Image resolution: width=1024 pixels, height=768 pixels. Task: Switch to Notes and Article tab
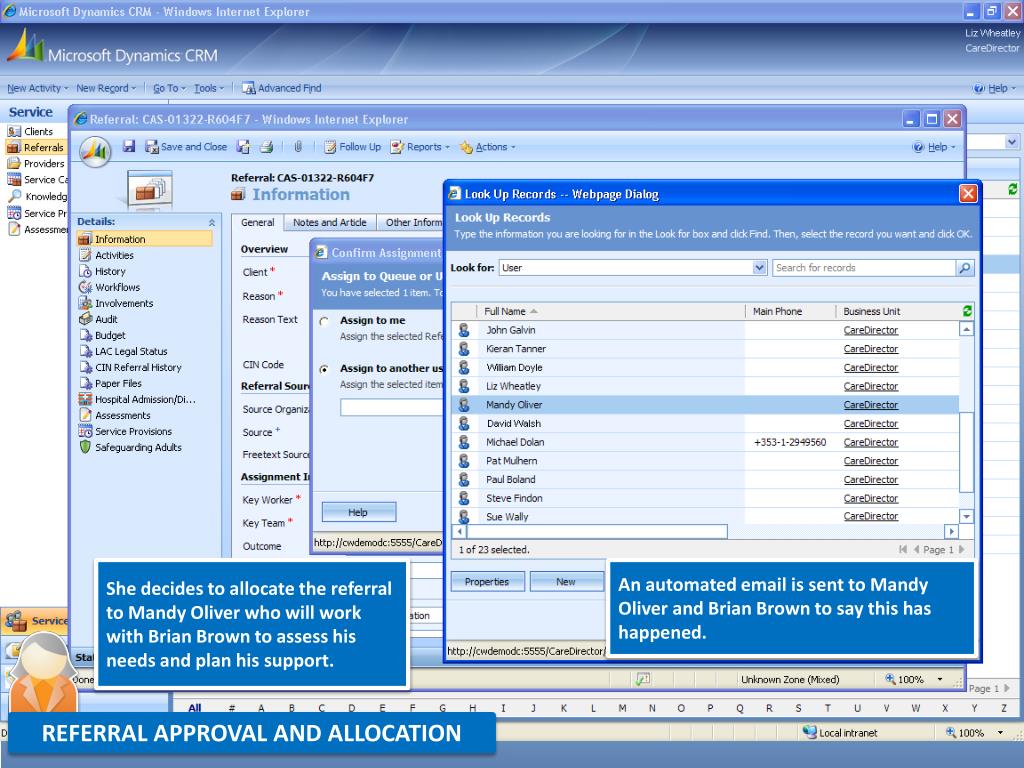330,223
